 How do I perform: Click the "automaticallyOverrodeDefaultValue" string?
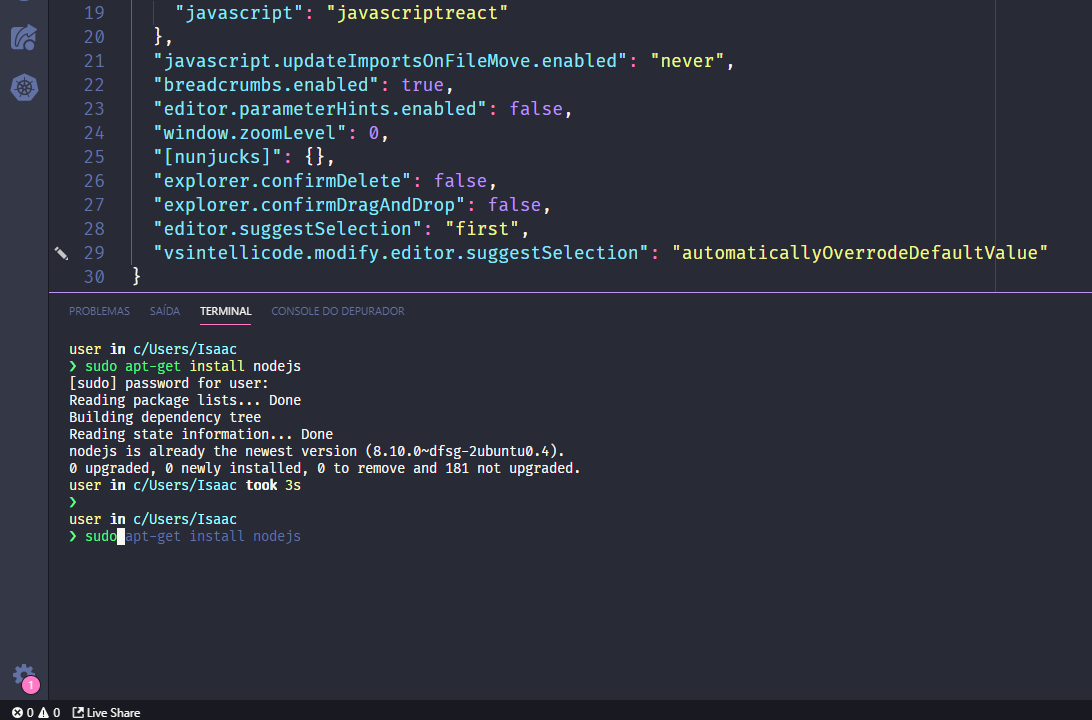pos(860,253)
